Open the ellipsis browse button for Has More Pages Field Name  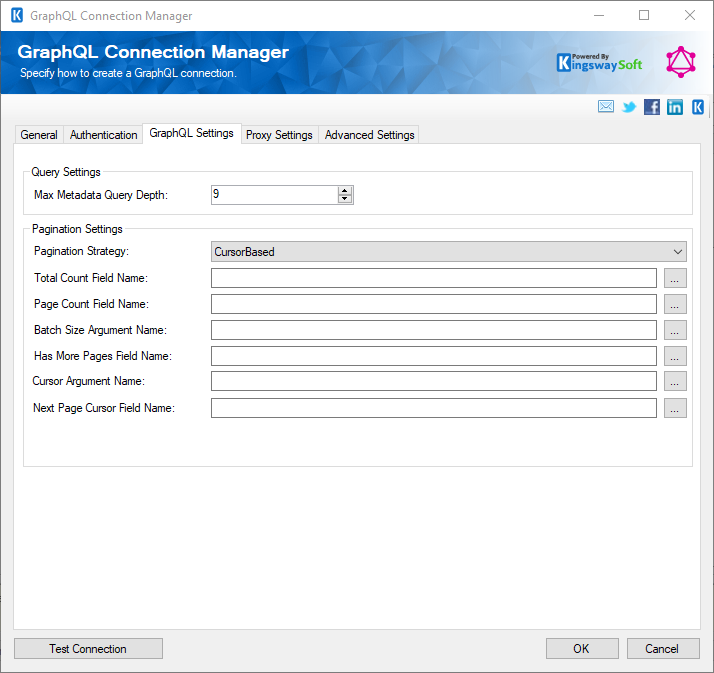[675, 356]
